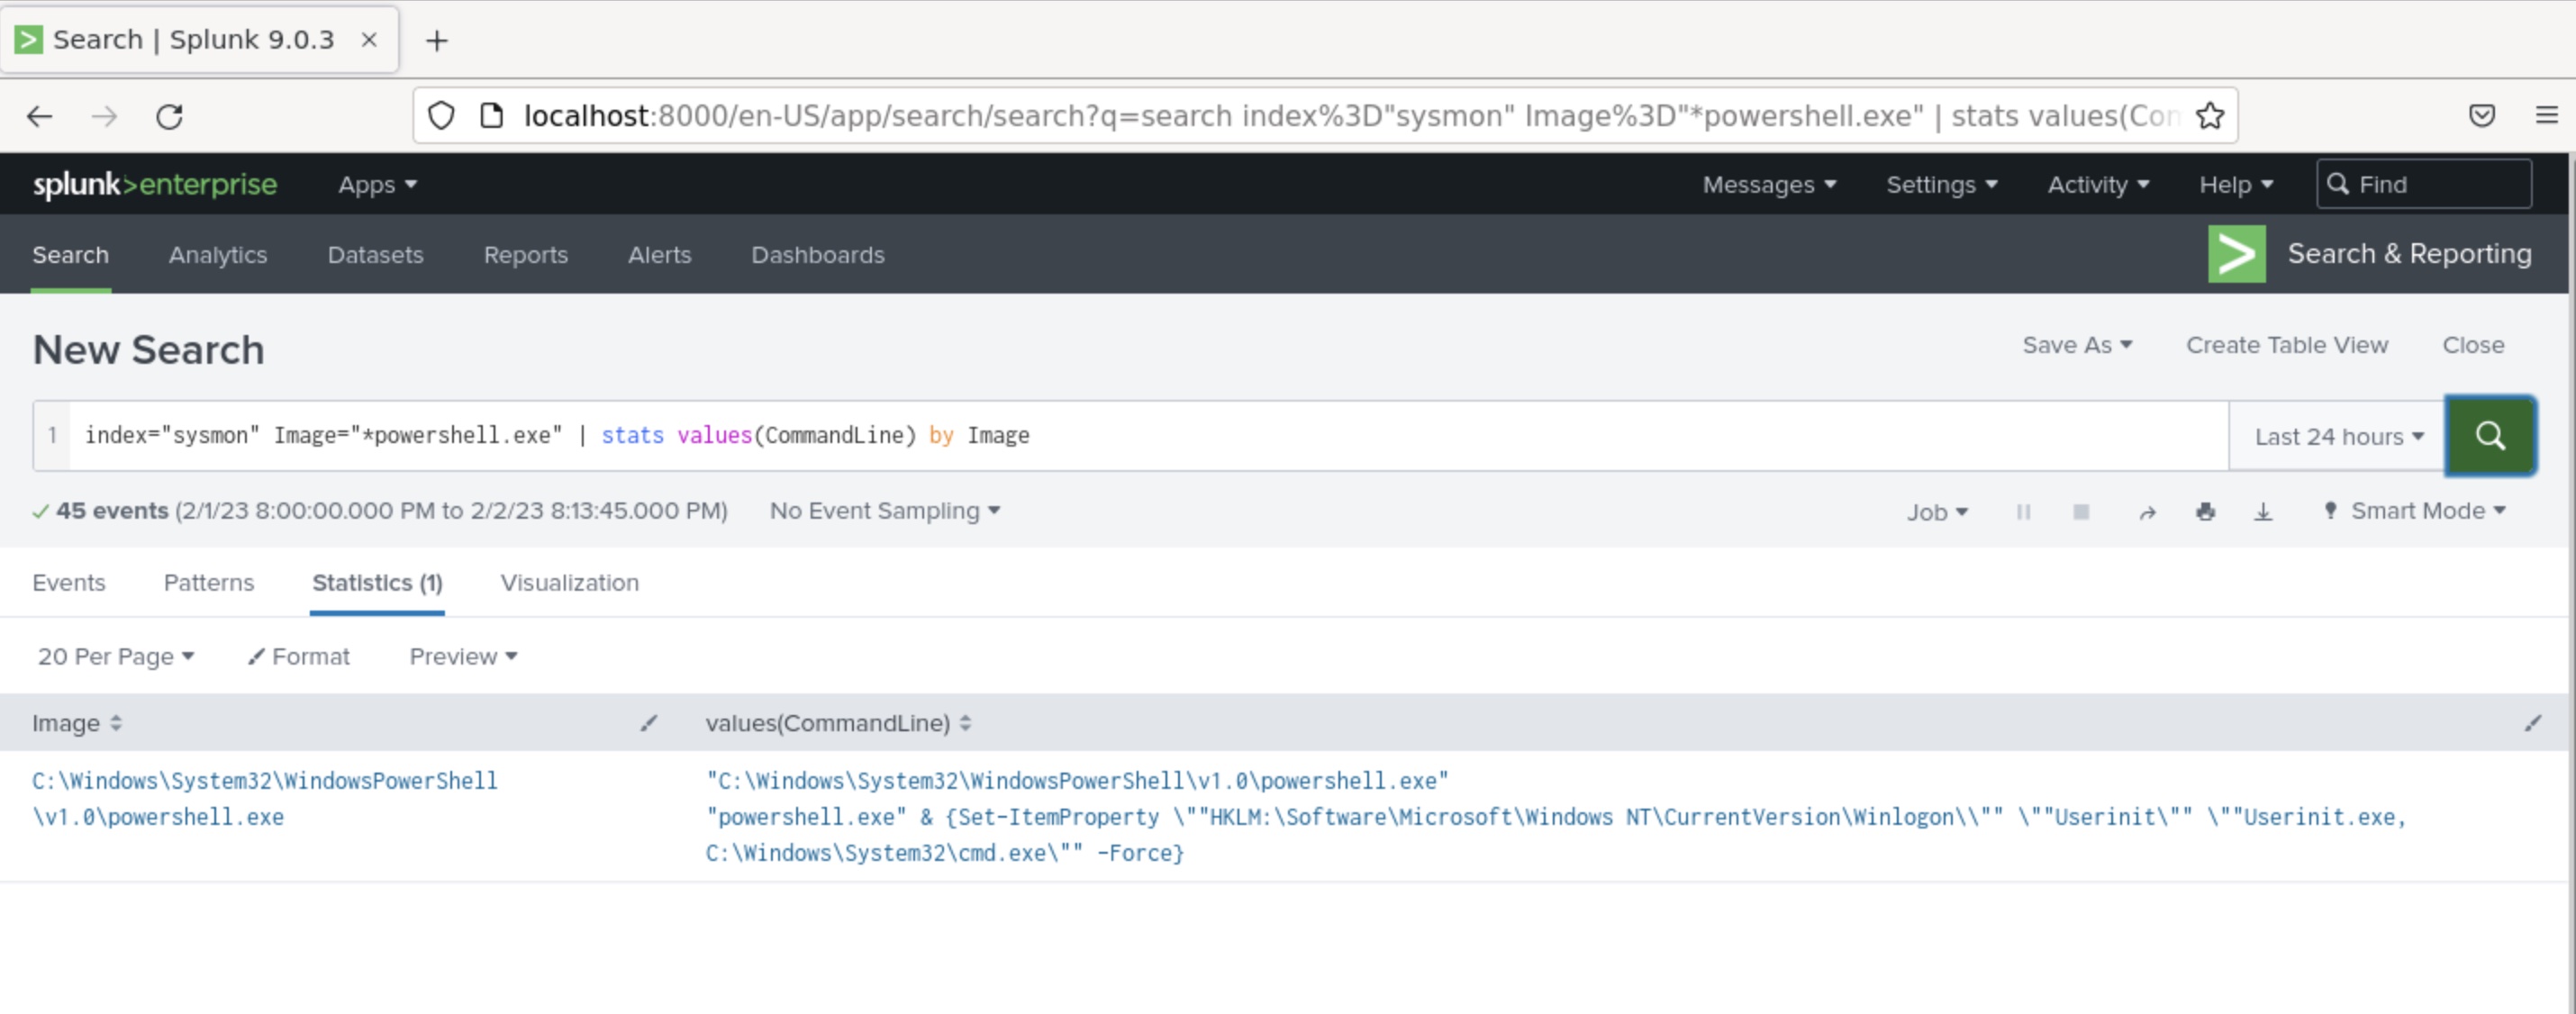Viewport: 2576px width, 1014px height.
Task: Edit values(CommandLine) column with pencil icon
Action: click(x=2532, y=723)
